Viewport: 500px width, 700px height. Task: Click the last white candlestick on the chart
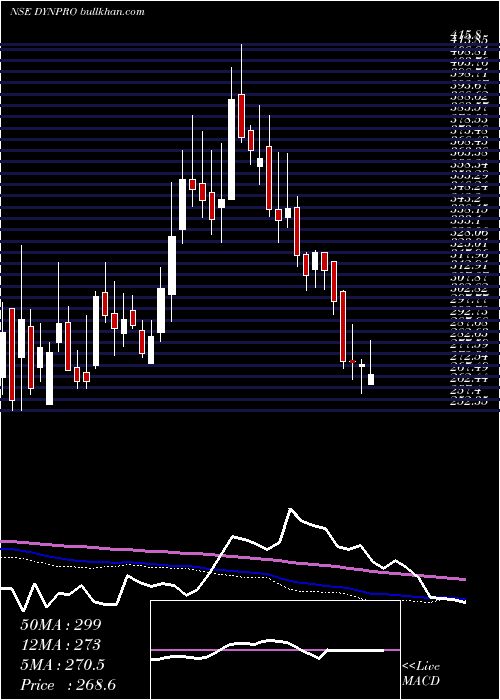coord(371,379)
